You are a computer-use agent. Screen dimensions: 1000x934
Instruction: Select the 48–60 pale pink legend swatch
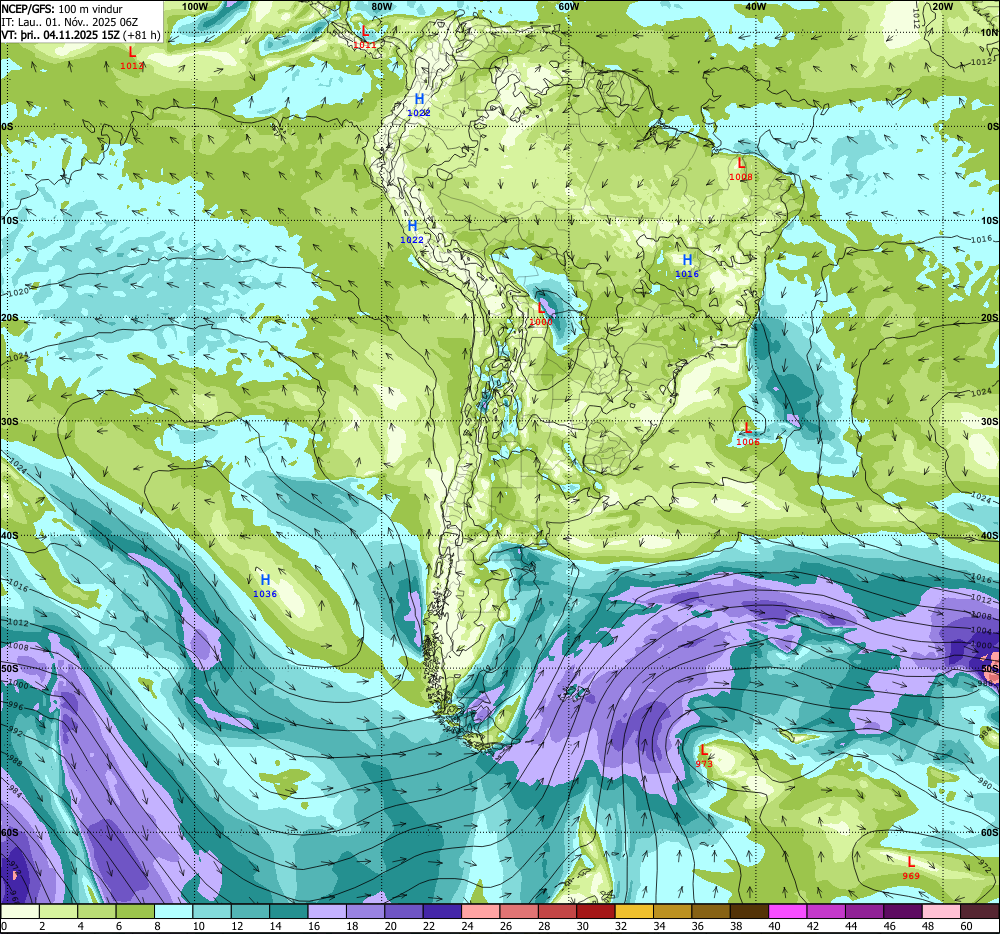coord(942,912)
